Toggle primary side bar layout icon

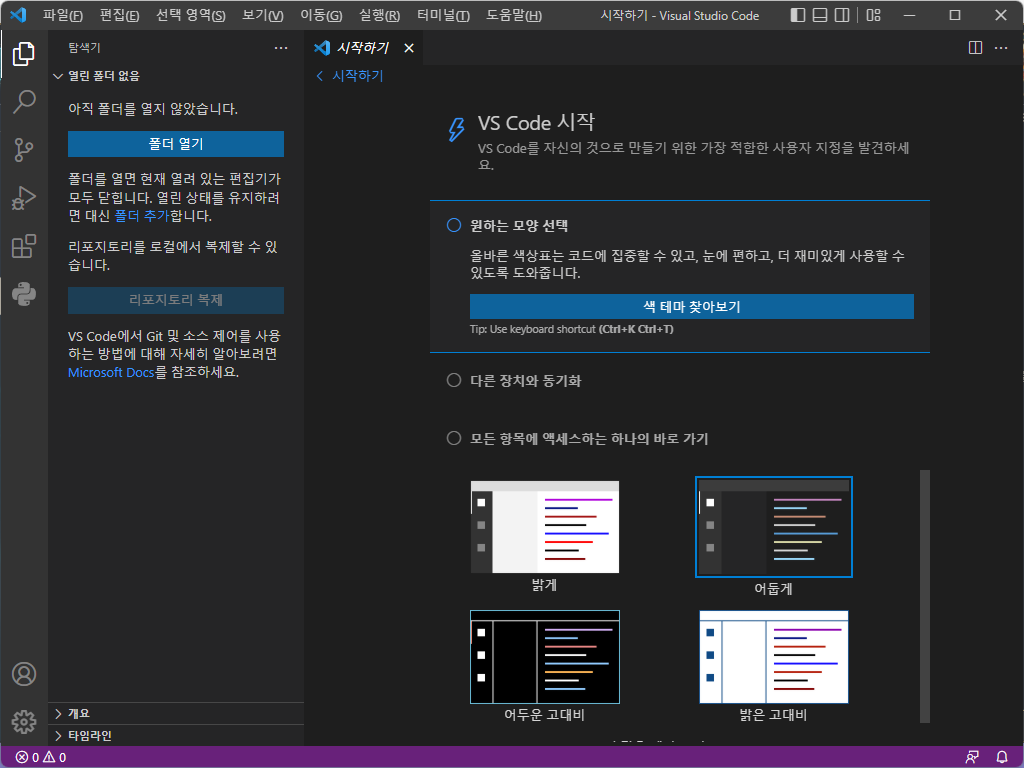797,15
